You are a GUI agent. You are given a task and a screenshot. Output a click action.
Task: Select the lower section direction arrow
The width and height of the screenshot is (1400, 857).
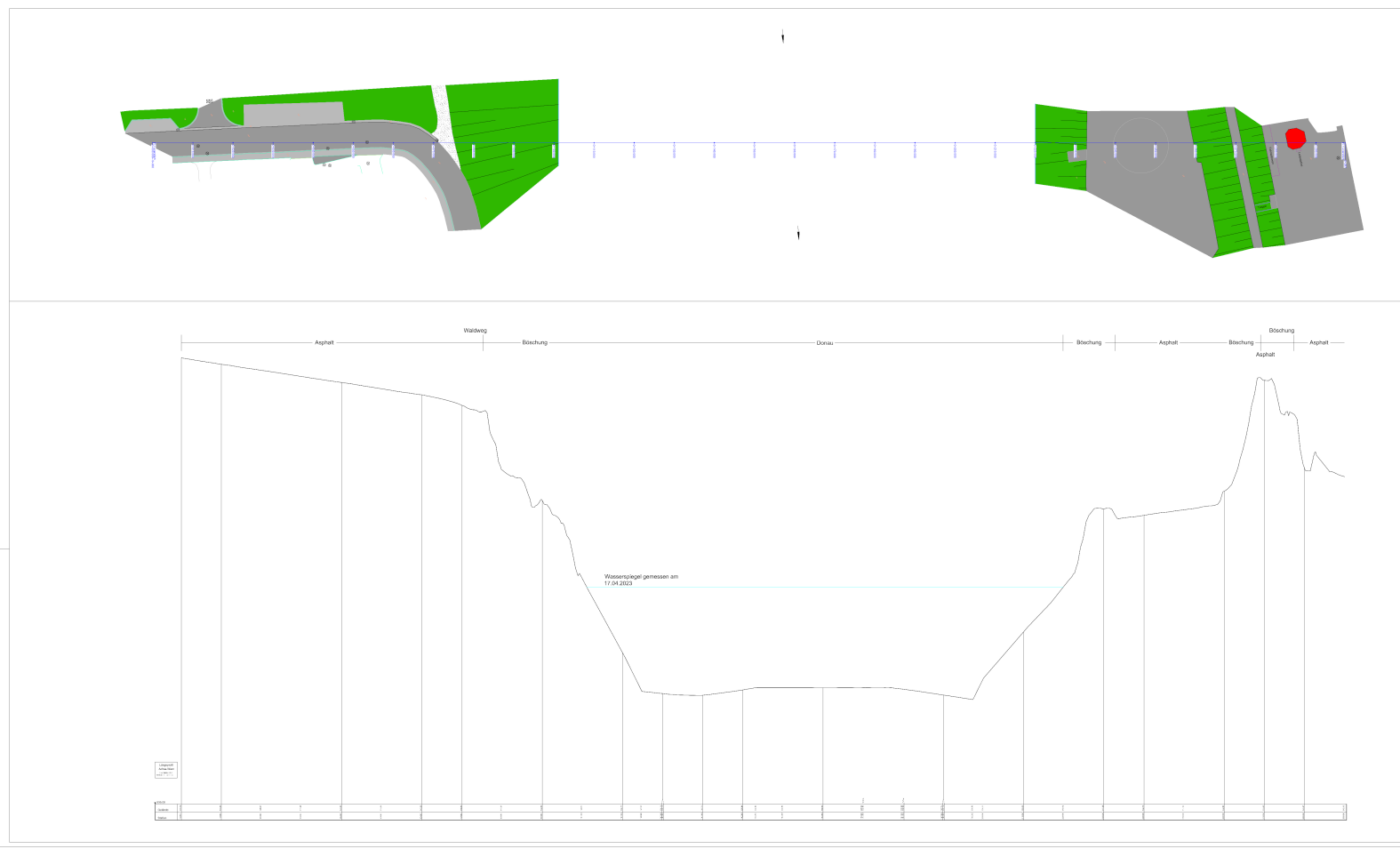pos(798,234)
